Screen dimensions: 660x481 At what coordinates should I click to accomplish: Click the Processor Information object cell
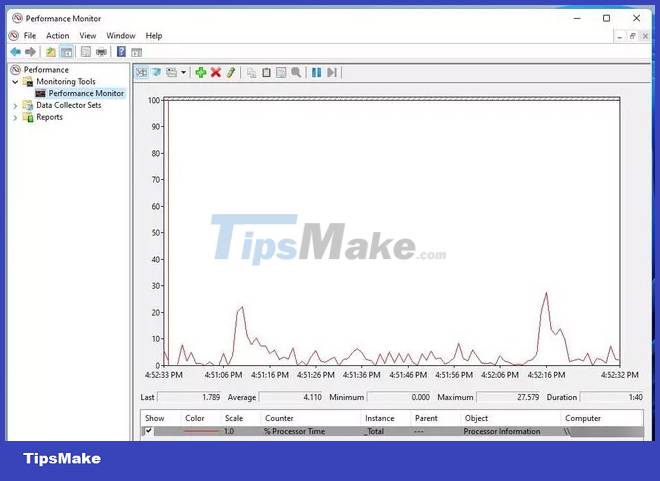(x=502, y=431)
